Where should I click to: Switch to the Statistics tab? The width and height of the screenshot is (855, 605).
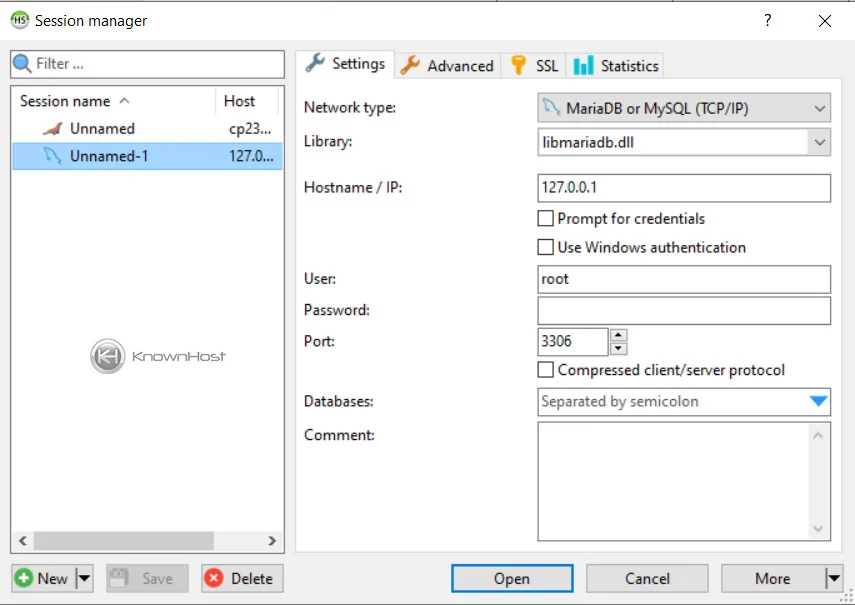[616, 65]
